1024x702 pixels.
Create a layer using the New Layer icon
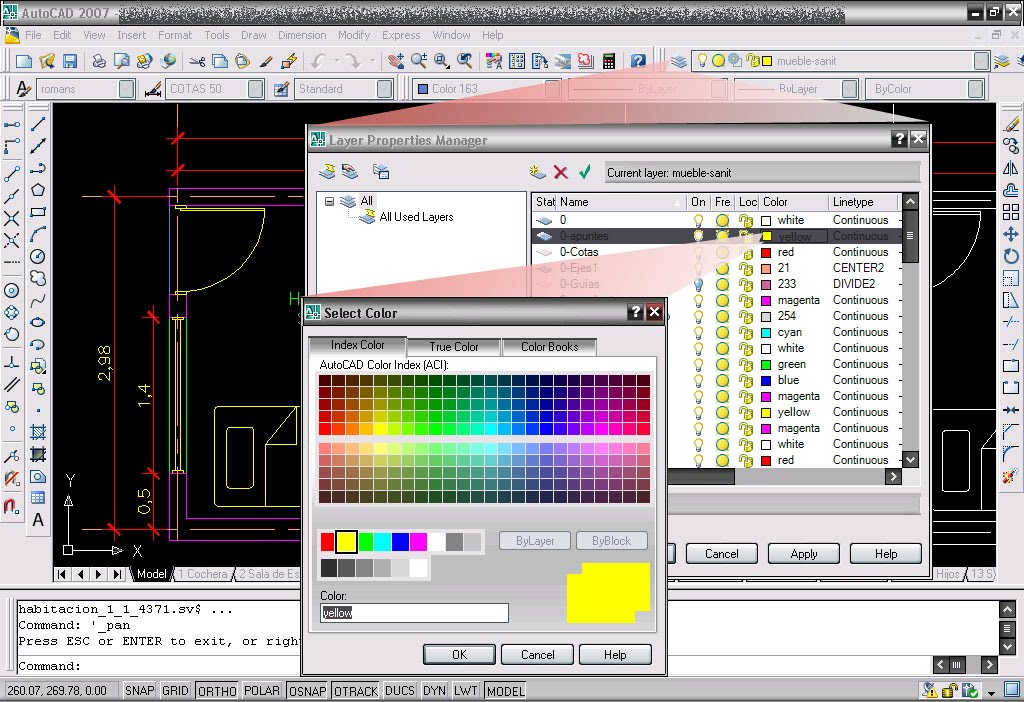[x=536, y=172]
